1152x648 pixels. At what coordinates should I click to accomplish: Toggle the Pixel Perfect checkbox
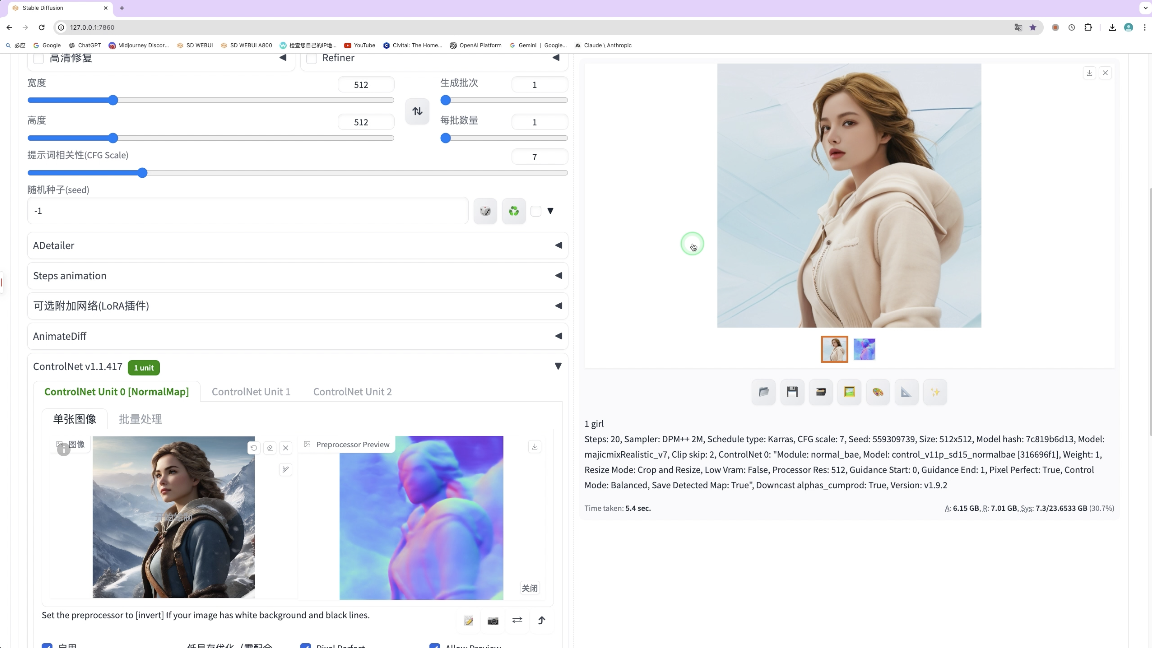point(306,645)
